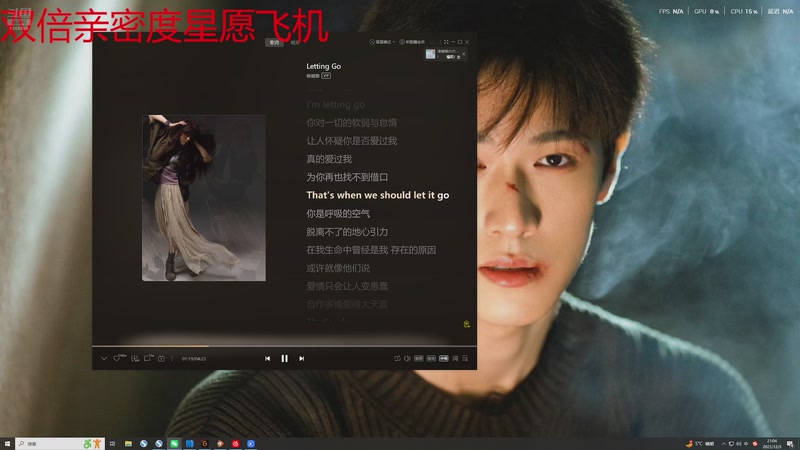Open the sound quality badge
Screen dimensions: 800x450
point(419,359)
